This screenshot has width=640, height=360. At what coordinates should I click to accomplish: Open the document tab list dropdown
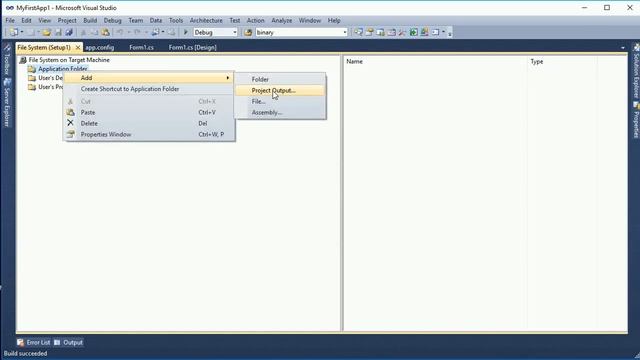(x=623, y=48)
